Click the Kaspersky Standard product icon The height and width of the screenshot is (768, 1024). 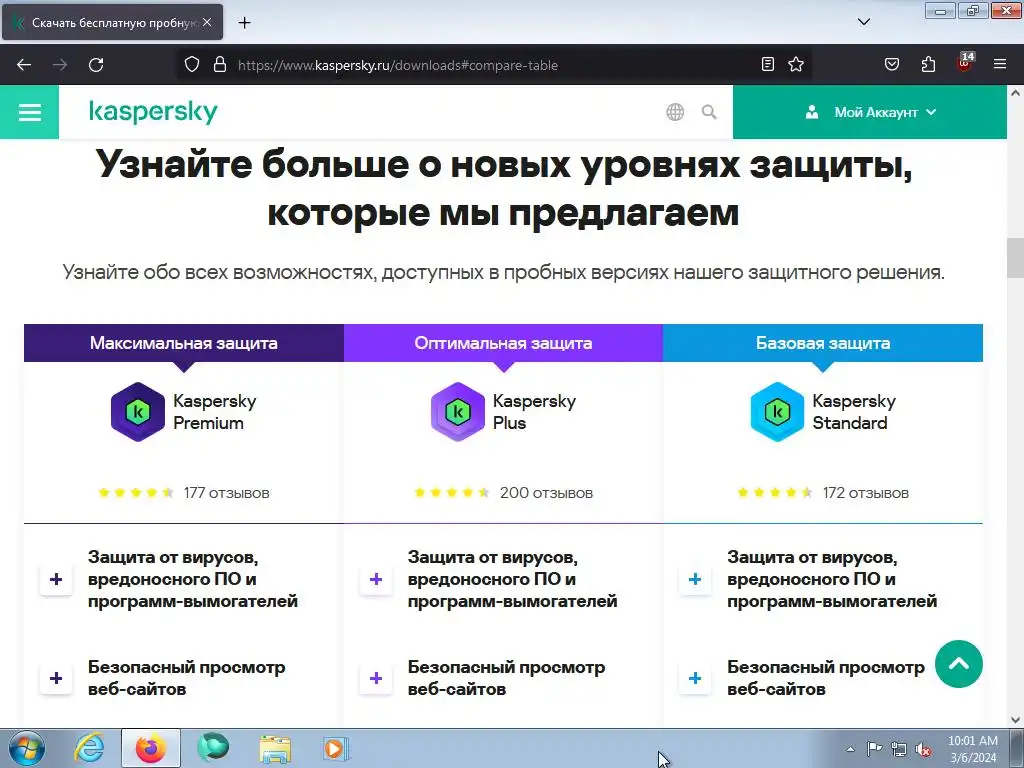pos(777,412)
